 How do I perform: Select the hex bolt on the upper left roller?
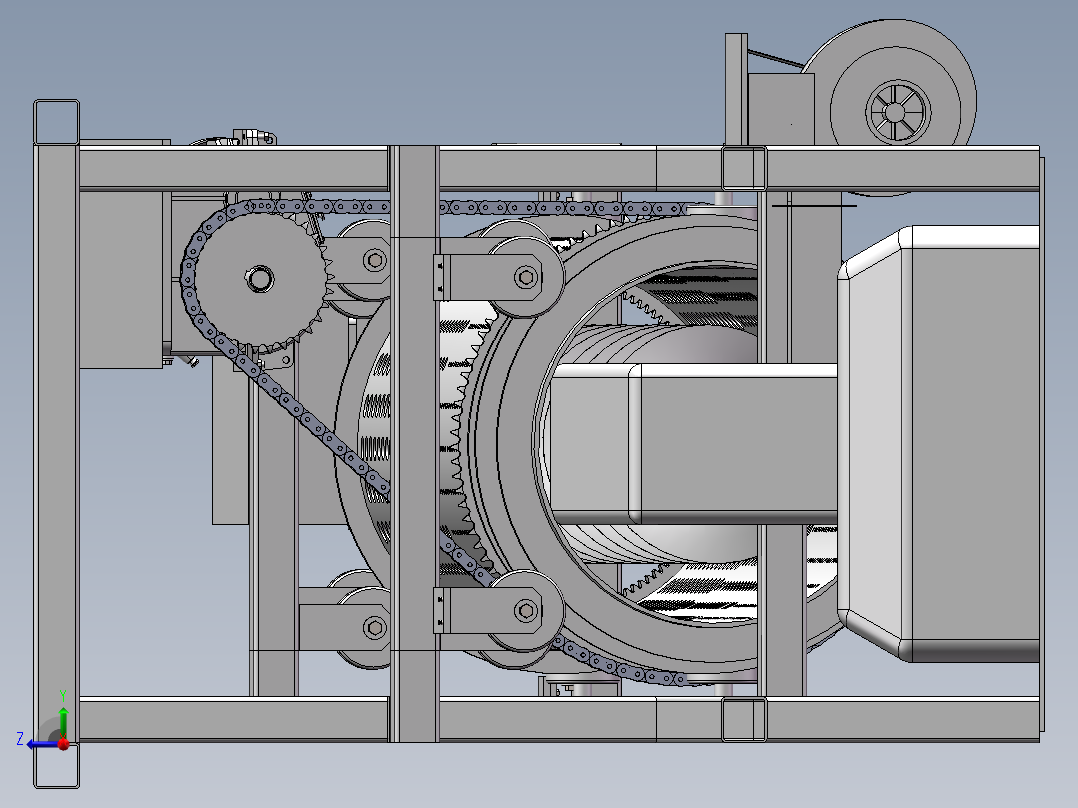(375, 260)
